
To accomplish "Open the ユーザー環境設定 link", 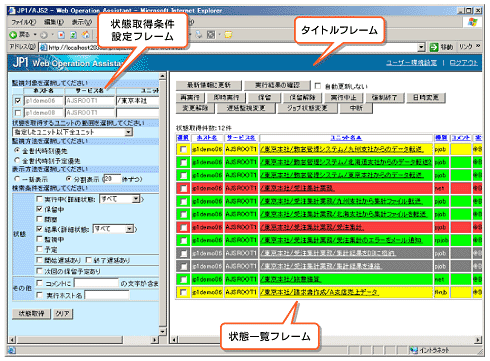I will point(411,63).
